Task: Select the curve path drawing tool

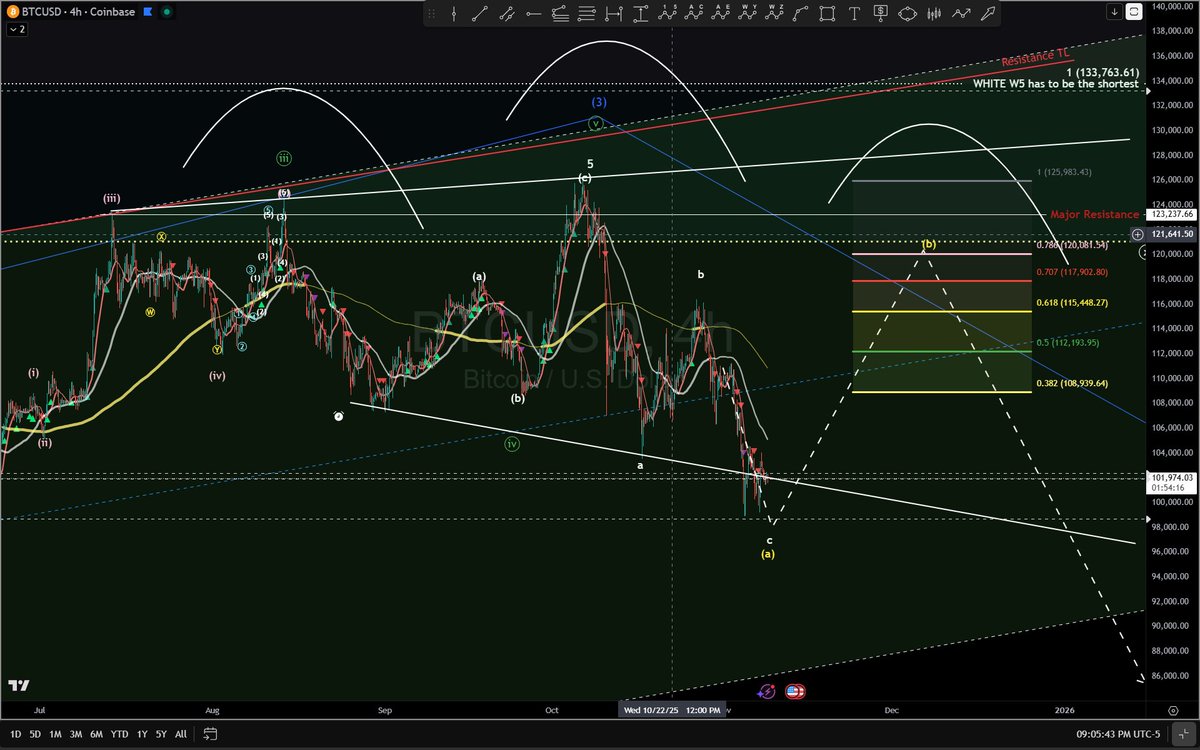Action: [801, 14]
